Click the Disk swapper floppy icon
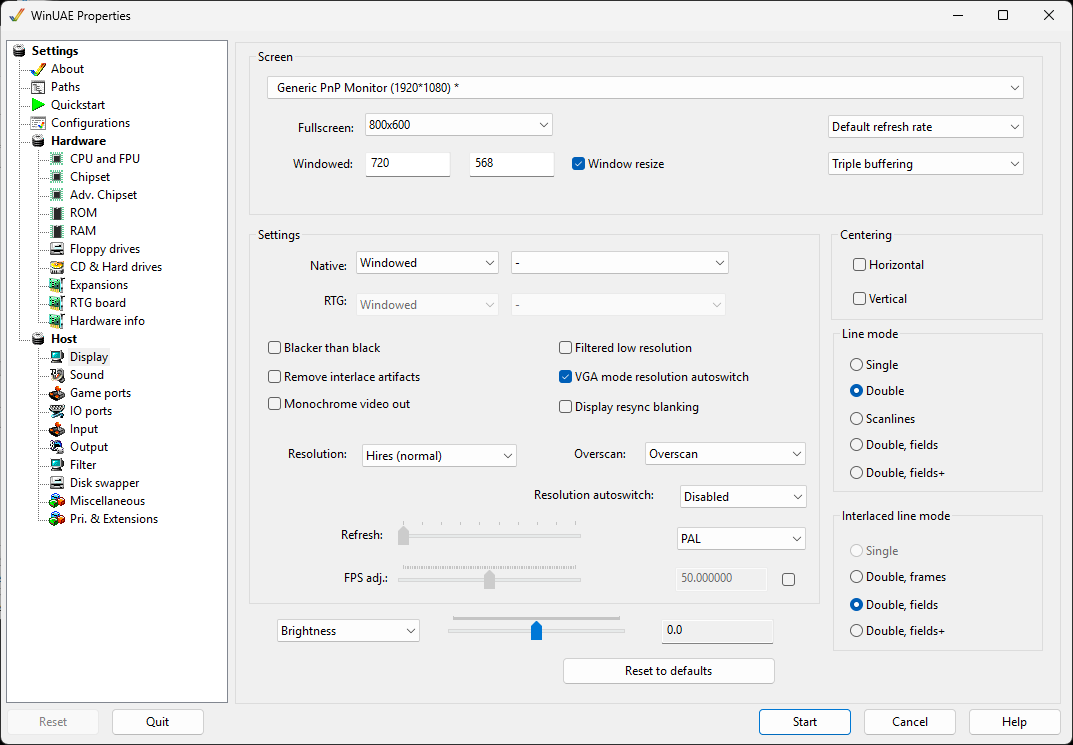Screen dimensions: 1073x745 57,483
